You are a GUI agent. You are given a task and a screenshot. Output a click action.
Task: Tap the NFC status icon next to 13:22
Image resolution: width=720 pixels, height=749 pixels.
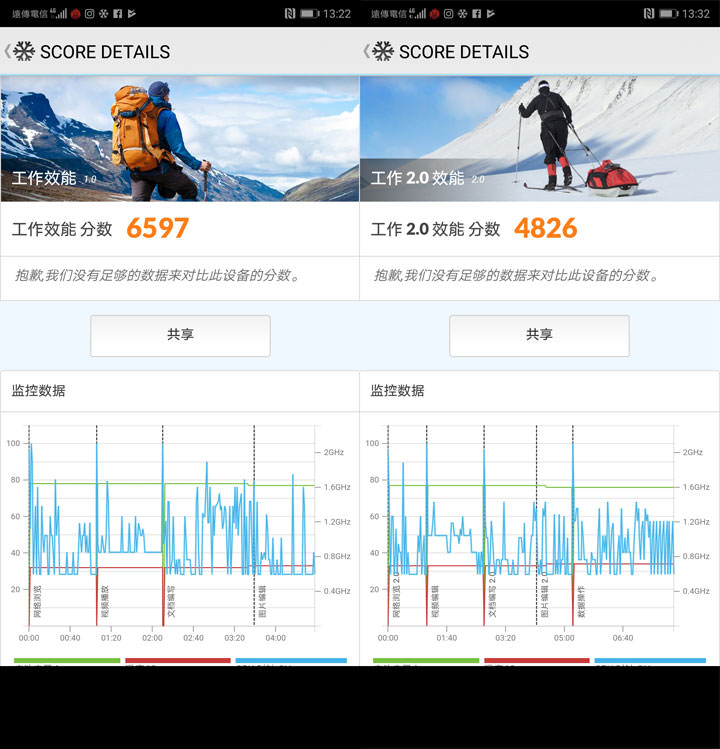pyautogui.click(x=288, y=14)
